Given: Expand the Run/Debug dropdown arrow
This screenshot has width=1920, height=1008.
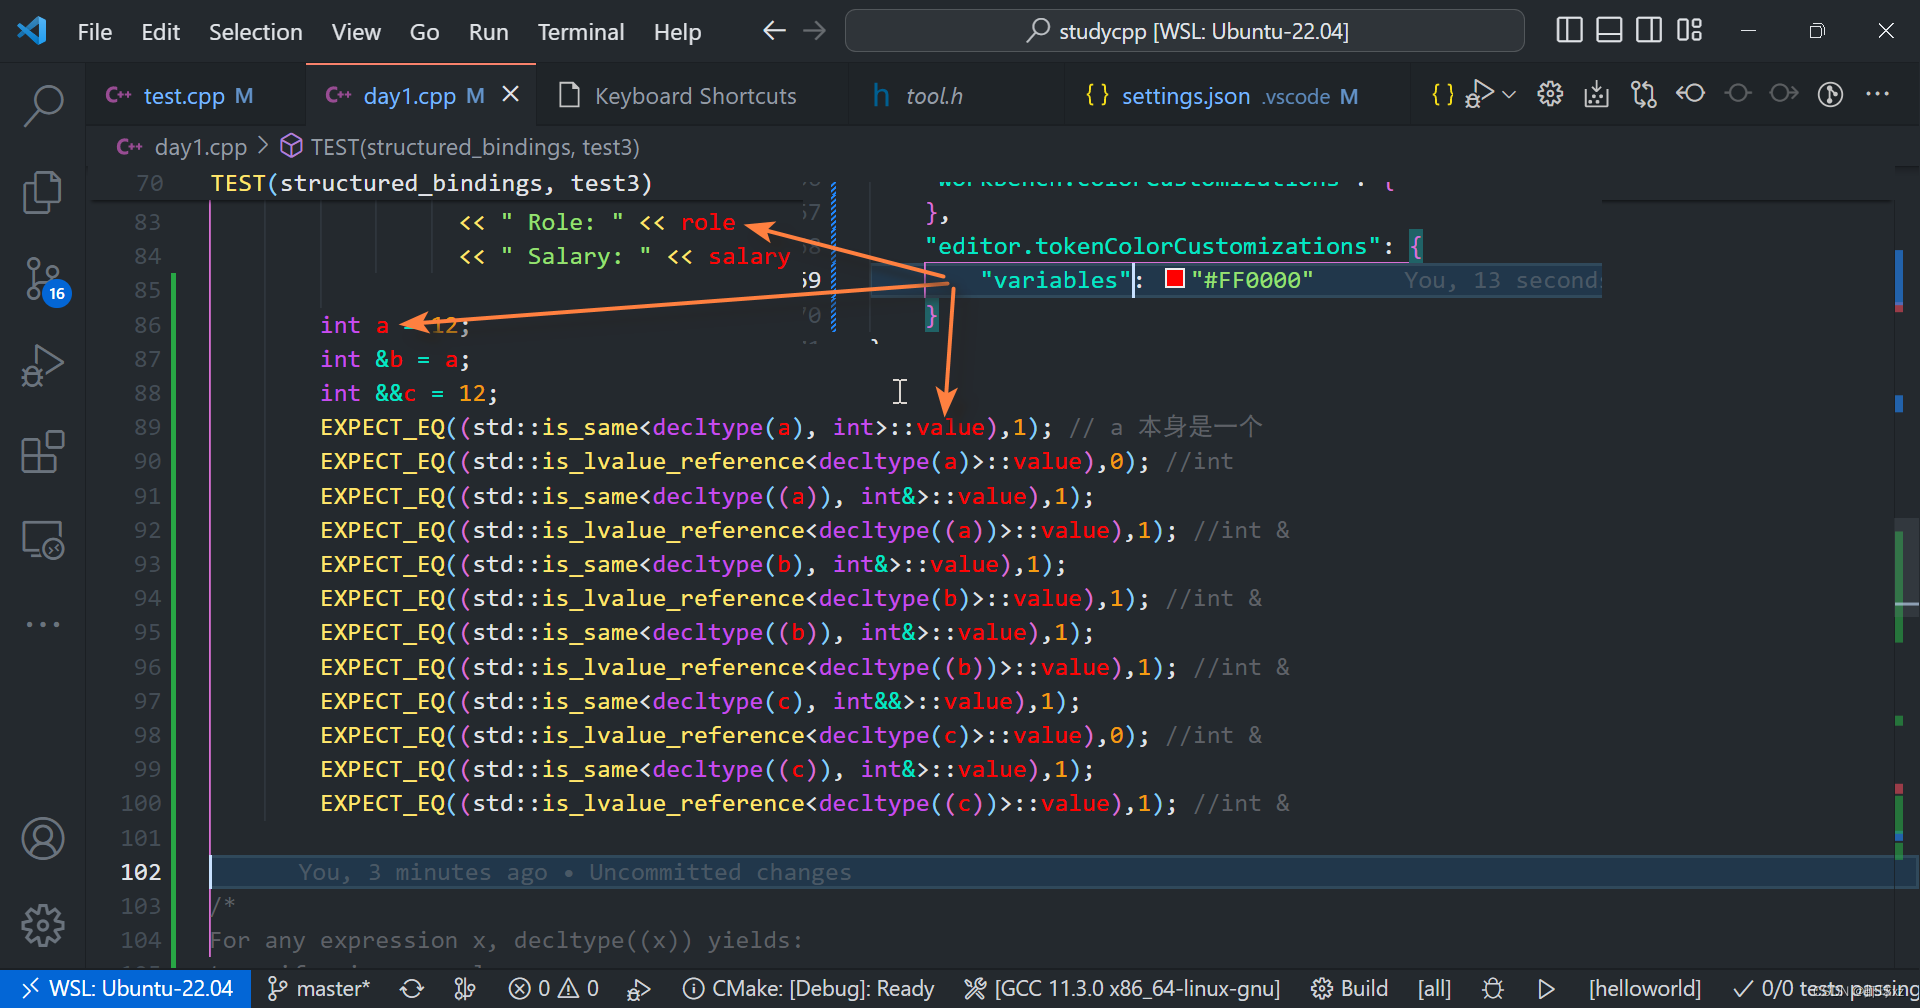Looking at the screenshot, I should point(1509,95).
